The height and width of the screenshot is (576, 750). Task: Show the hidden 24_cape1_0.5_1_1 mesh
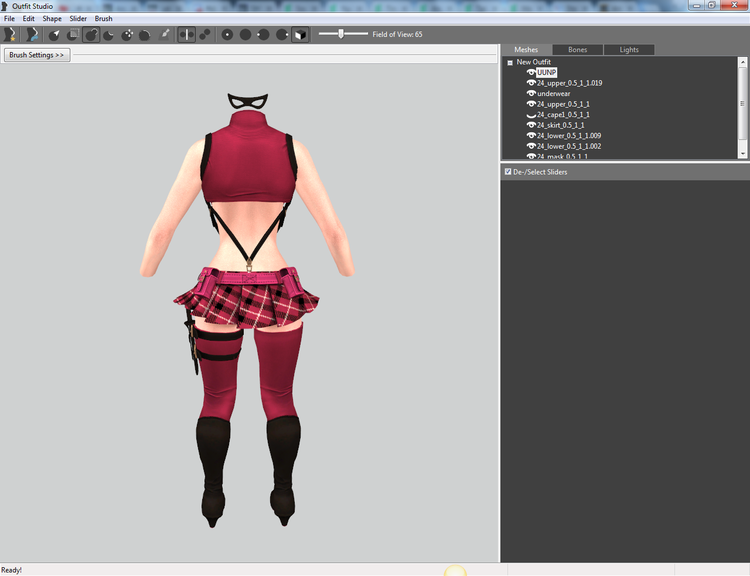coord(531,115)
